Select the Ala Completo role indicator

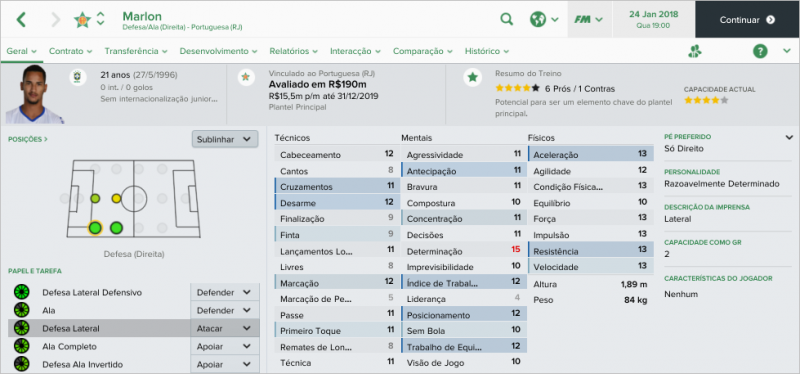[22, 346]
